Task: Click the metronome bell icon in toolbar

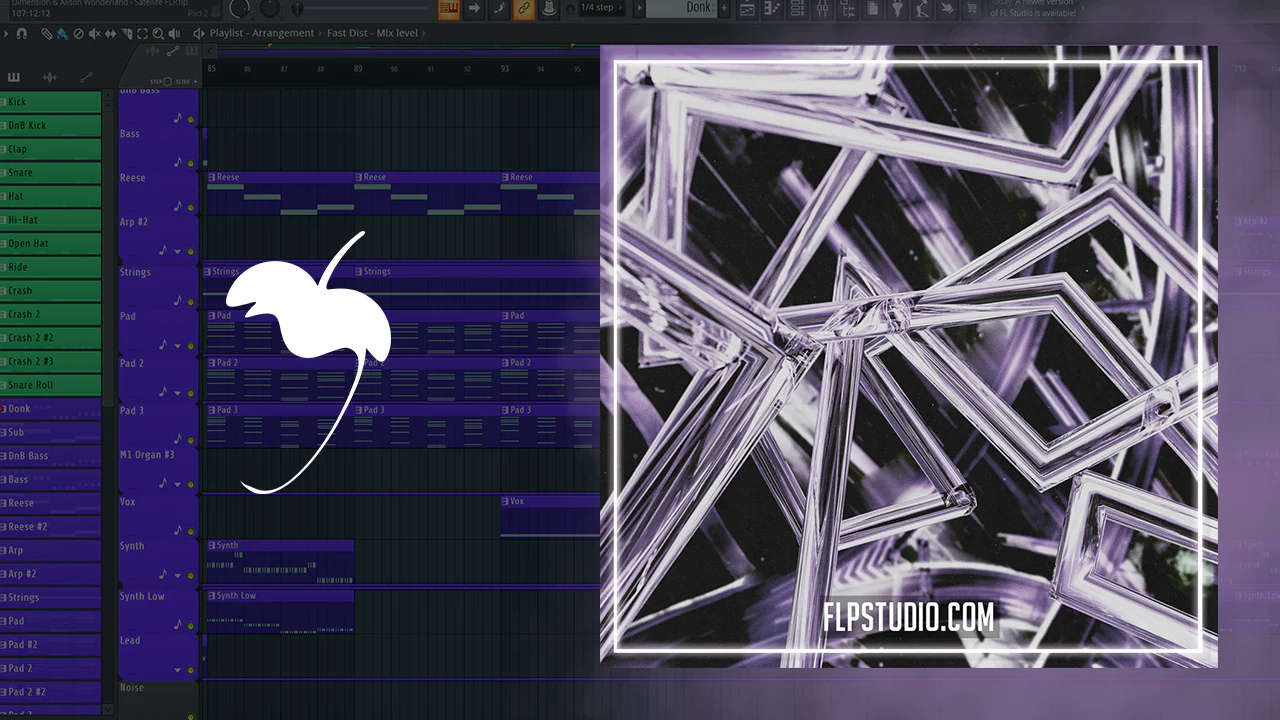Action: click(x=549, y=9)
